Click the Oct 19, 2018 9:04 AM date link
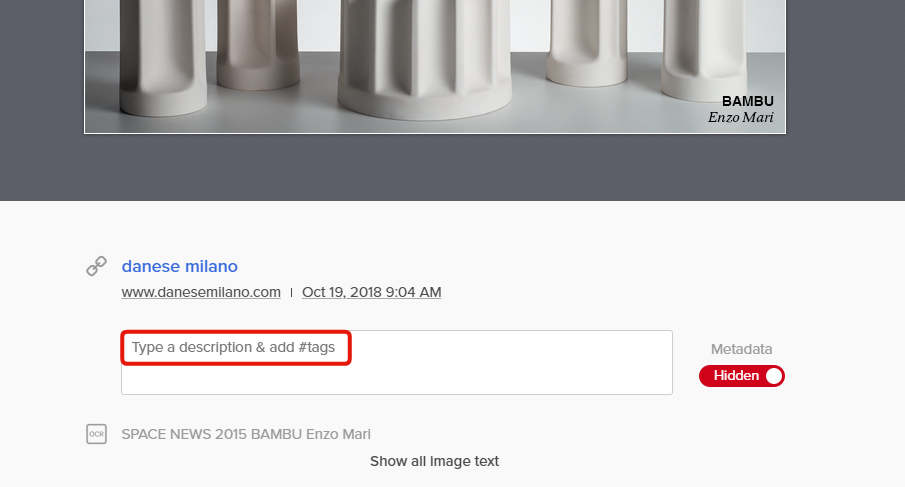The width and height of the screenshot is (905, 487). point(372,292)
